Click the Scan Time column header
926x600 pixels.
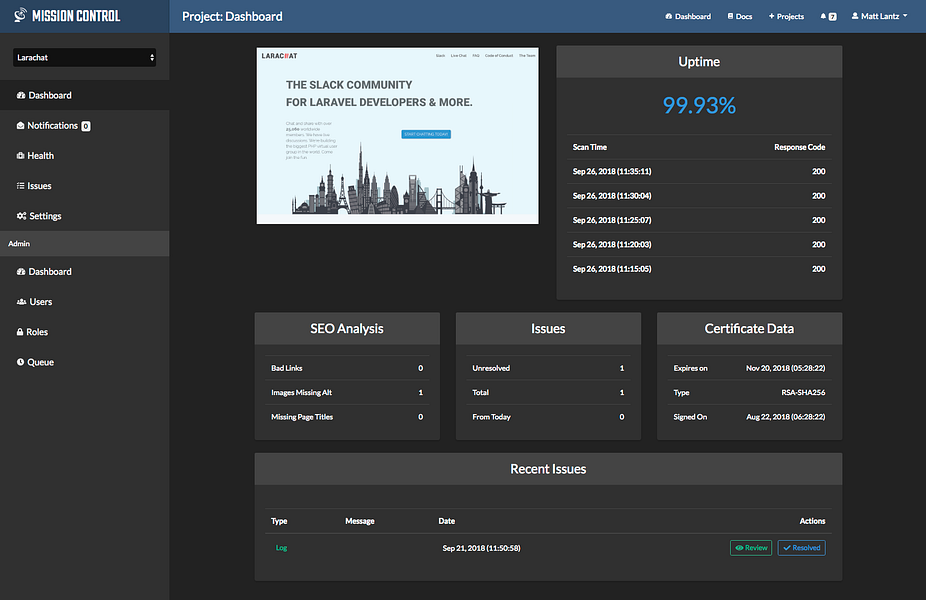tap(589, 147)
